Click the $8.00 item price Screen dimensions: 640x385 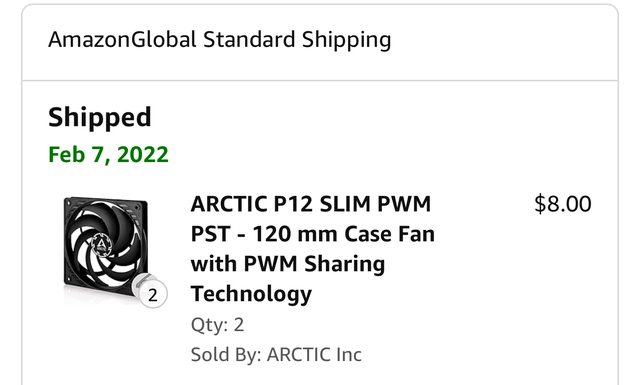(x=562, y=204)
